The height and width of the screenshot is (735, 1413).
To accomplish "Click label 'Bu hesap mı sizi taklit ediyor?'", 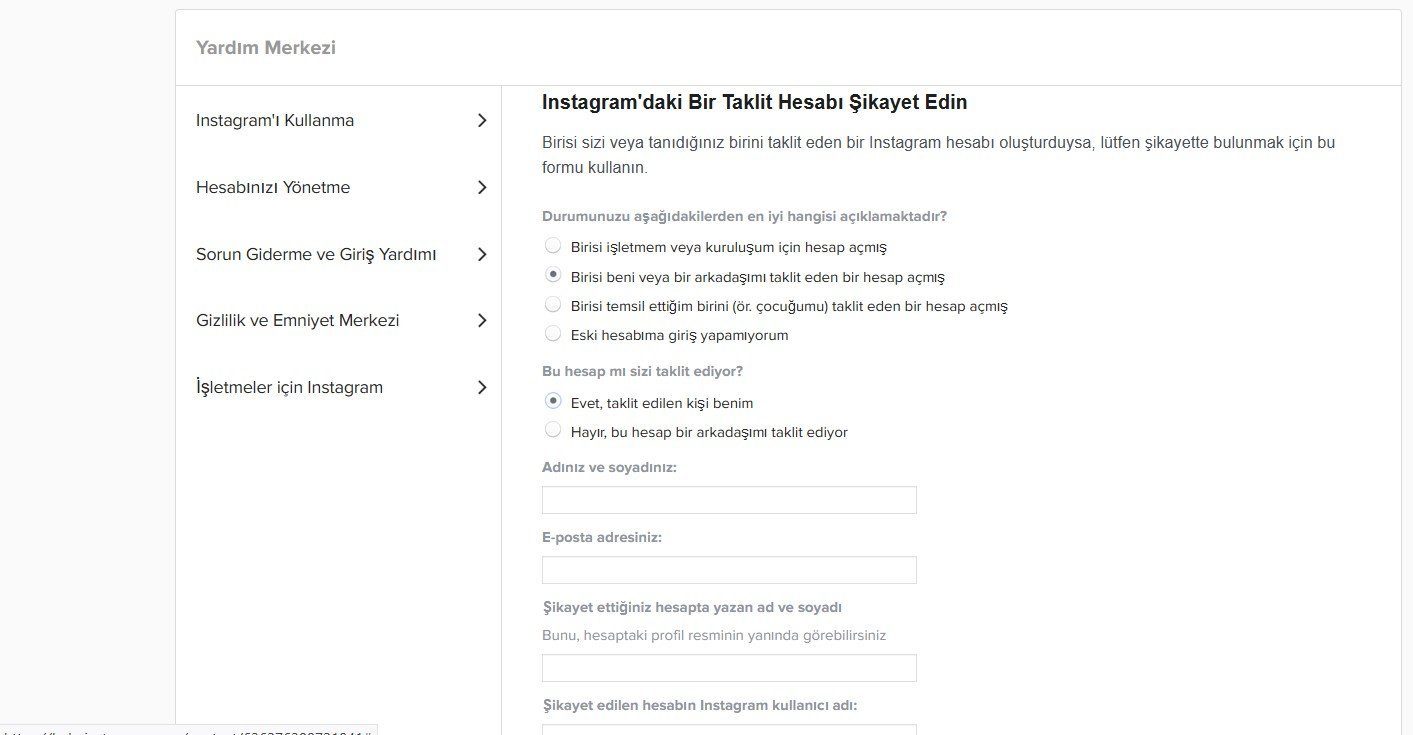I will point(642,371).
